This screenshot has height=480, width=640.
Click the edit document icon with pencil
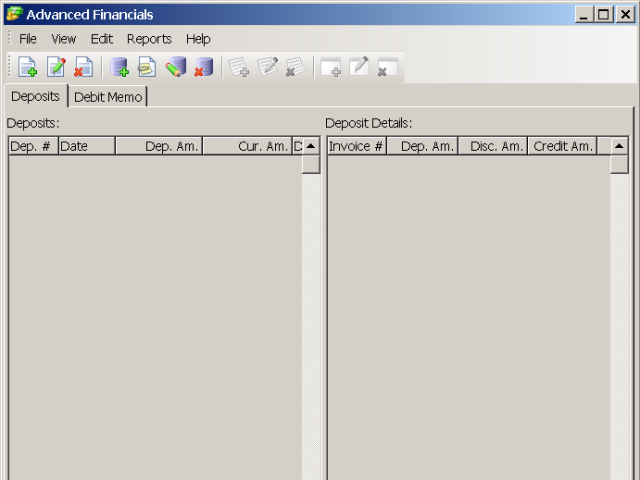(x=56, y=67)
